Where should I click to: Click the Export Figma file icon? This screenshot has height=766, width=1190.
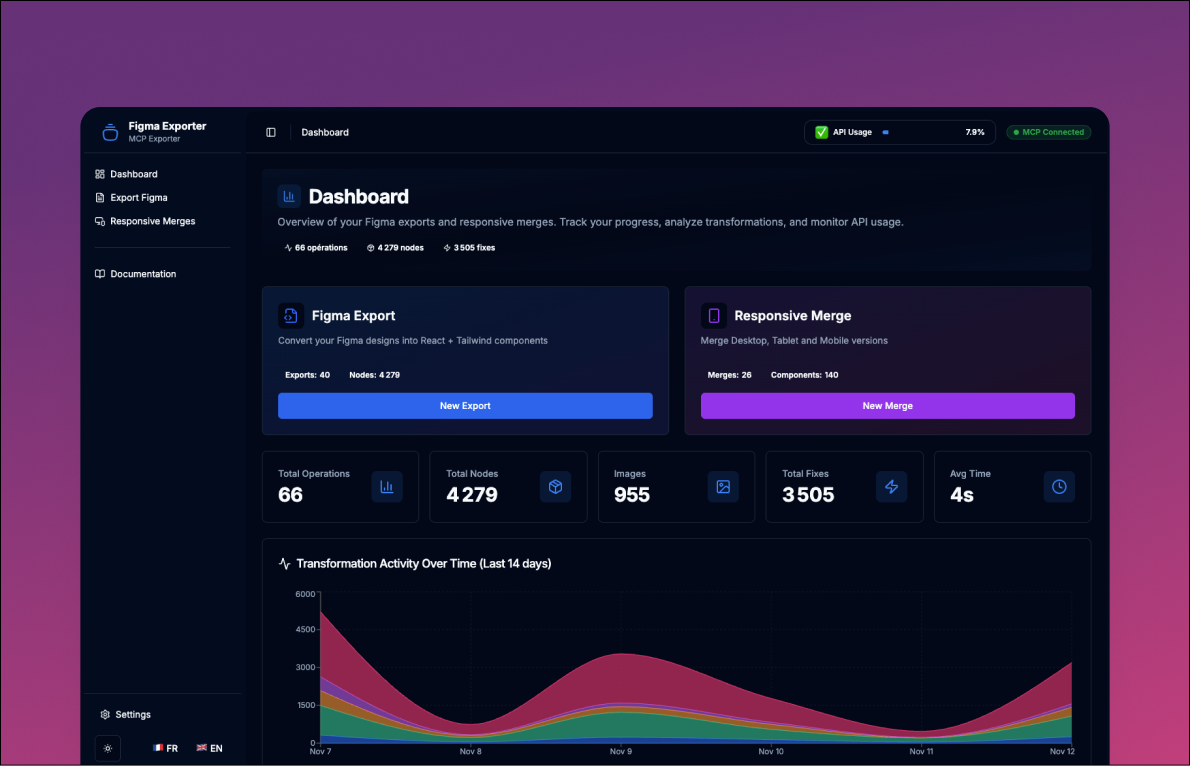tap(99, 197)
